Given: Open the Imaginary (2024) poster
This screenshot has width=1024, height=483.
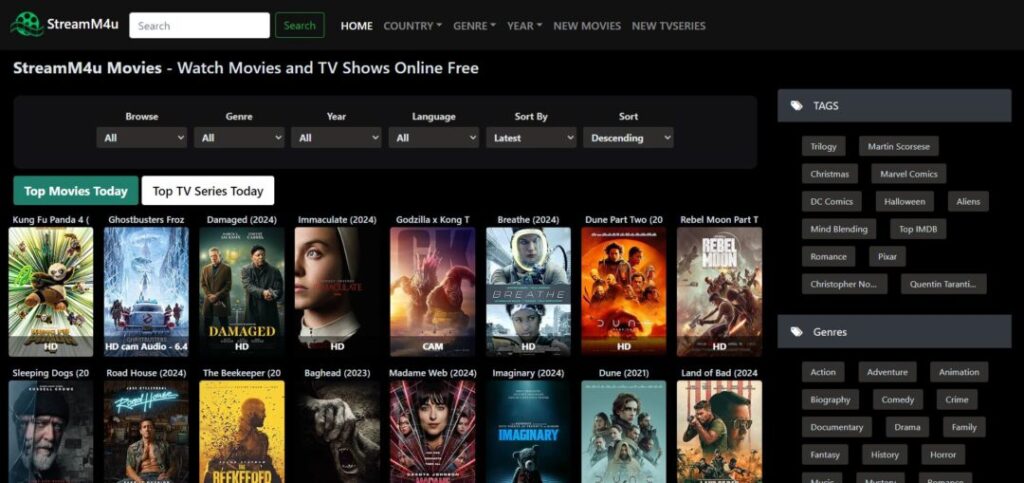Looking at the screenshot, I should coord(528,431).
